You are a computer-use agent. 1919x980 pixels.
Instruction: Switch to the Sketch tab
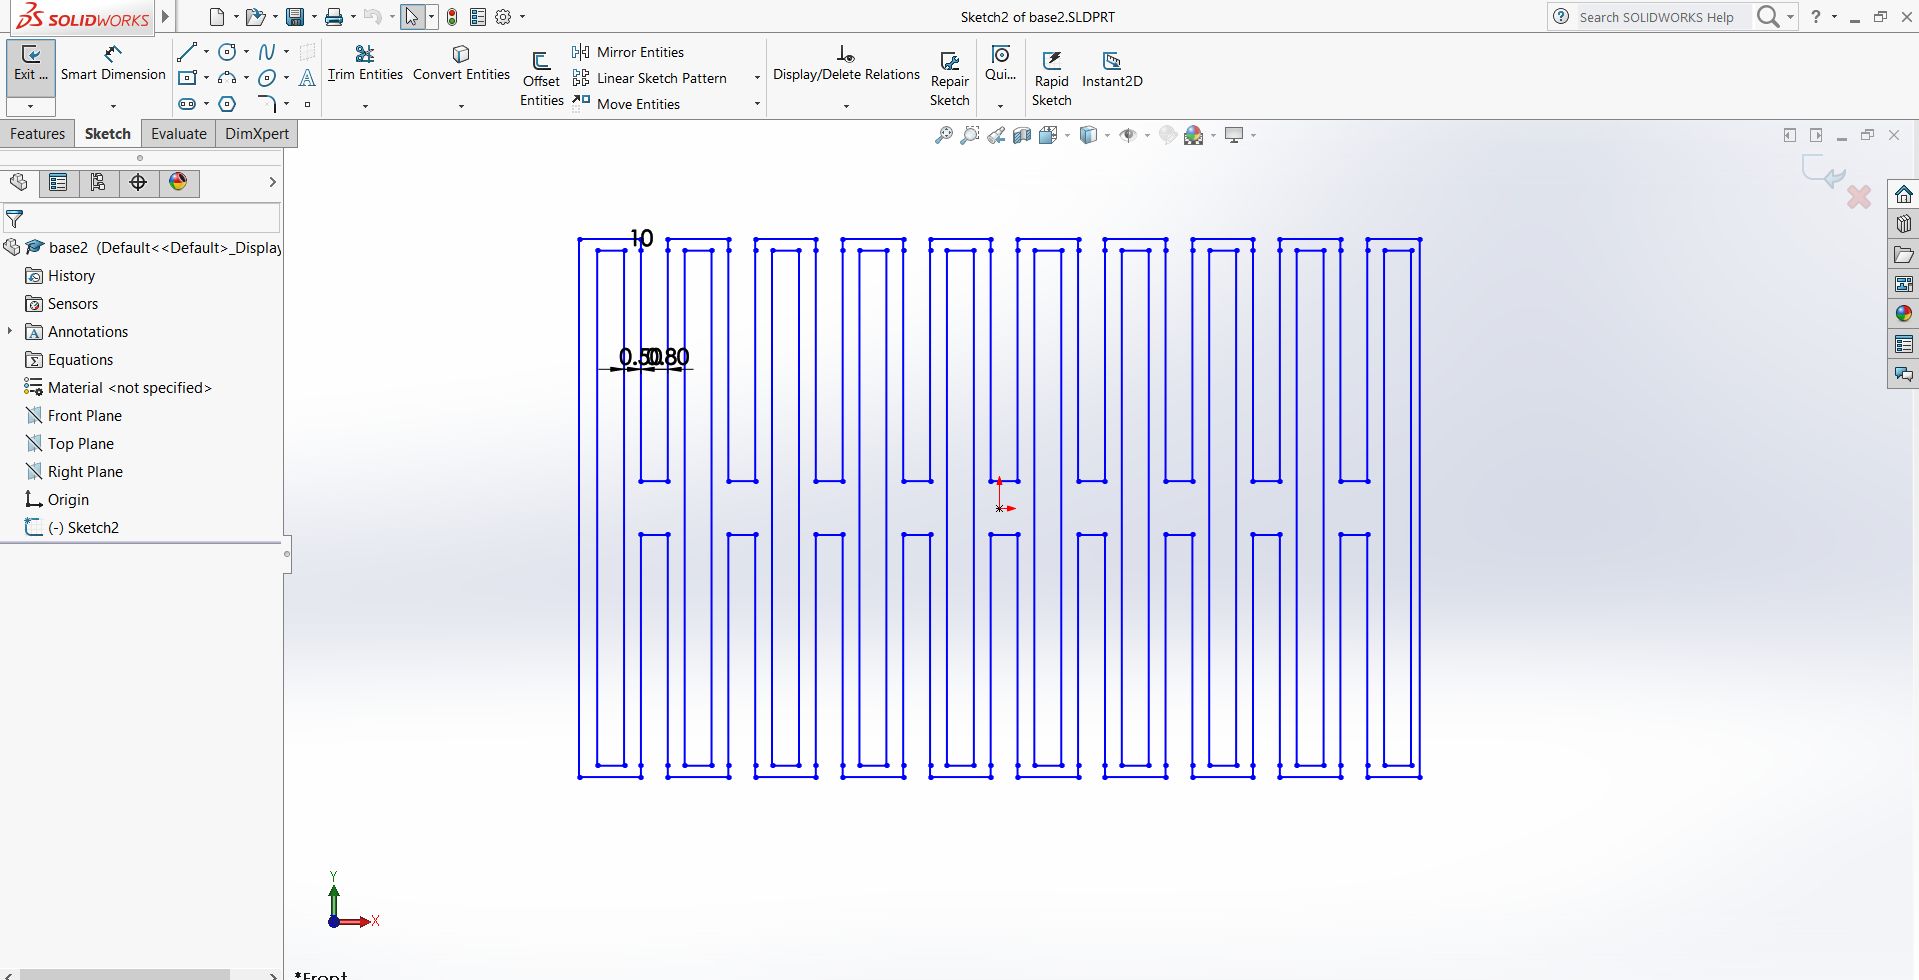tap(108, 134)
